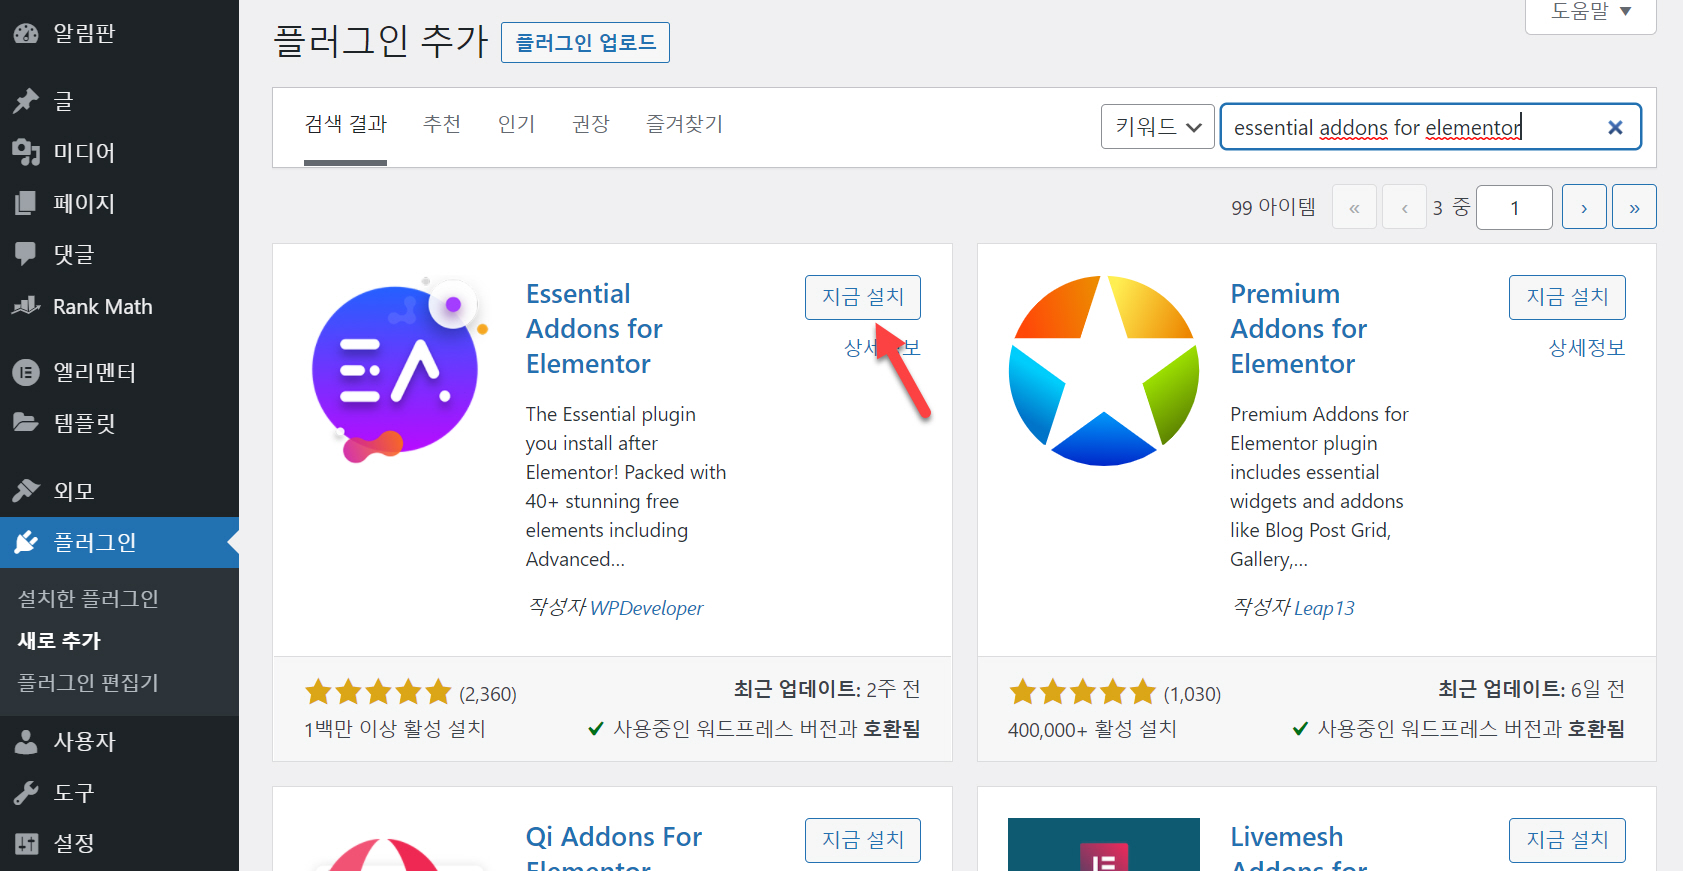Open 설치한 플러그인 submenu item
This screenshot has width=1683, height=871.
pos(88,599)
